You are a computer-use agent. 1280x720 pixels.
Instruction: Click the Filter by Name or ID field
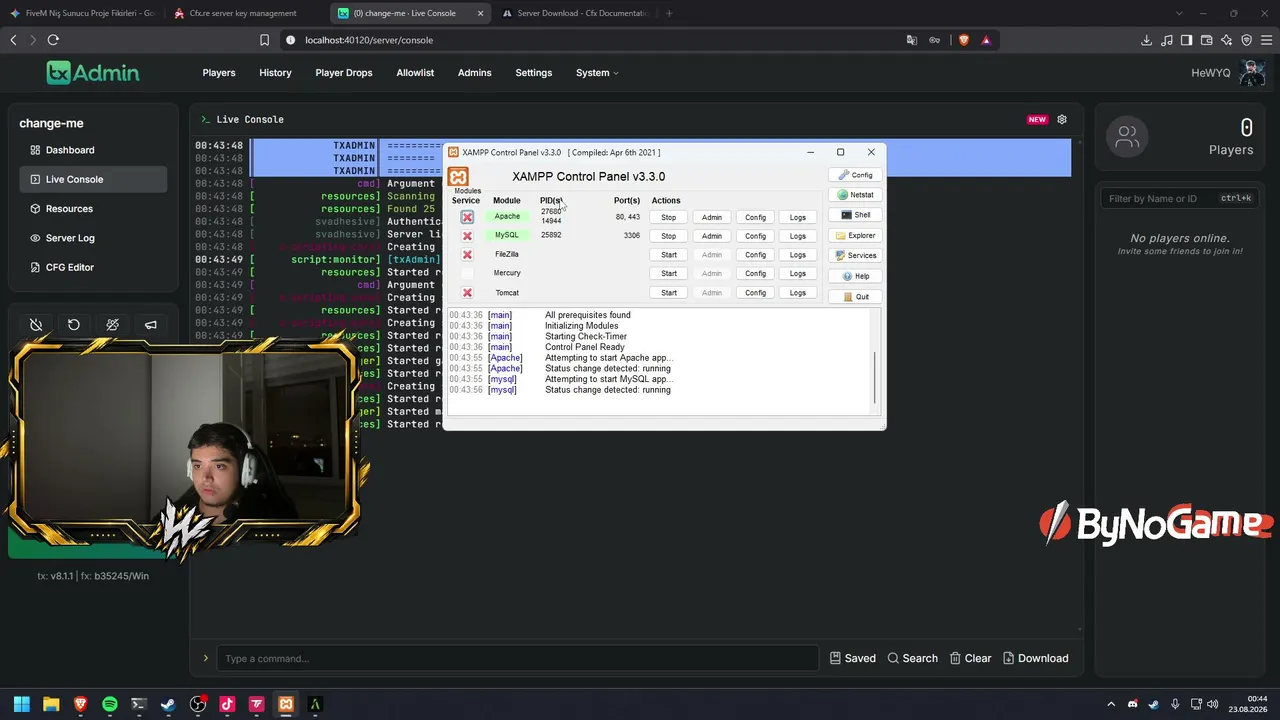(x=1180, y=198)
